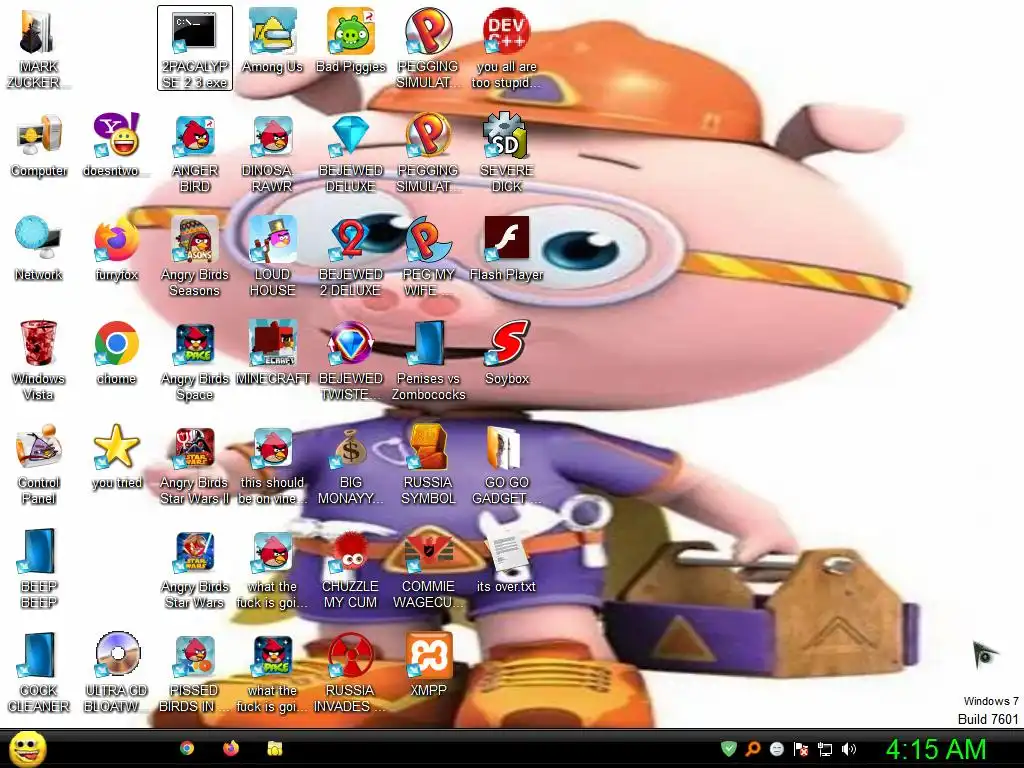Launch the Bad Piggies shortcut
1024x768 pixels.
tap(351, 40)
